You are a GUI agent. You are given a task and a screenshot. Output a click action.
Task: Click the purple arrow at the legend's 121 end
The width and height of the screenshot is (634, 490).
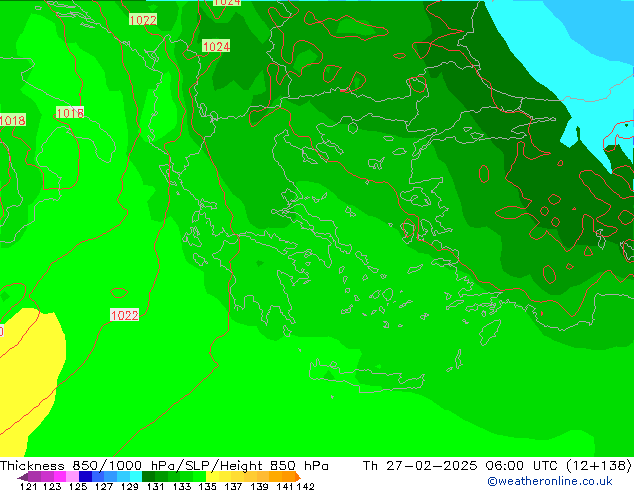click(x=23, y=477)
